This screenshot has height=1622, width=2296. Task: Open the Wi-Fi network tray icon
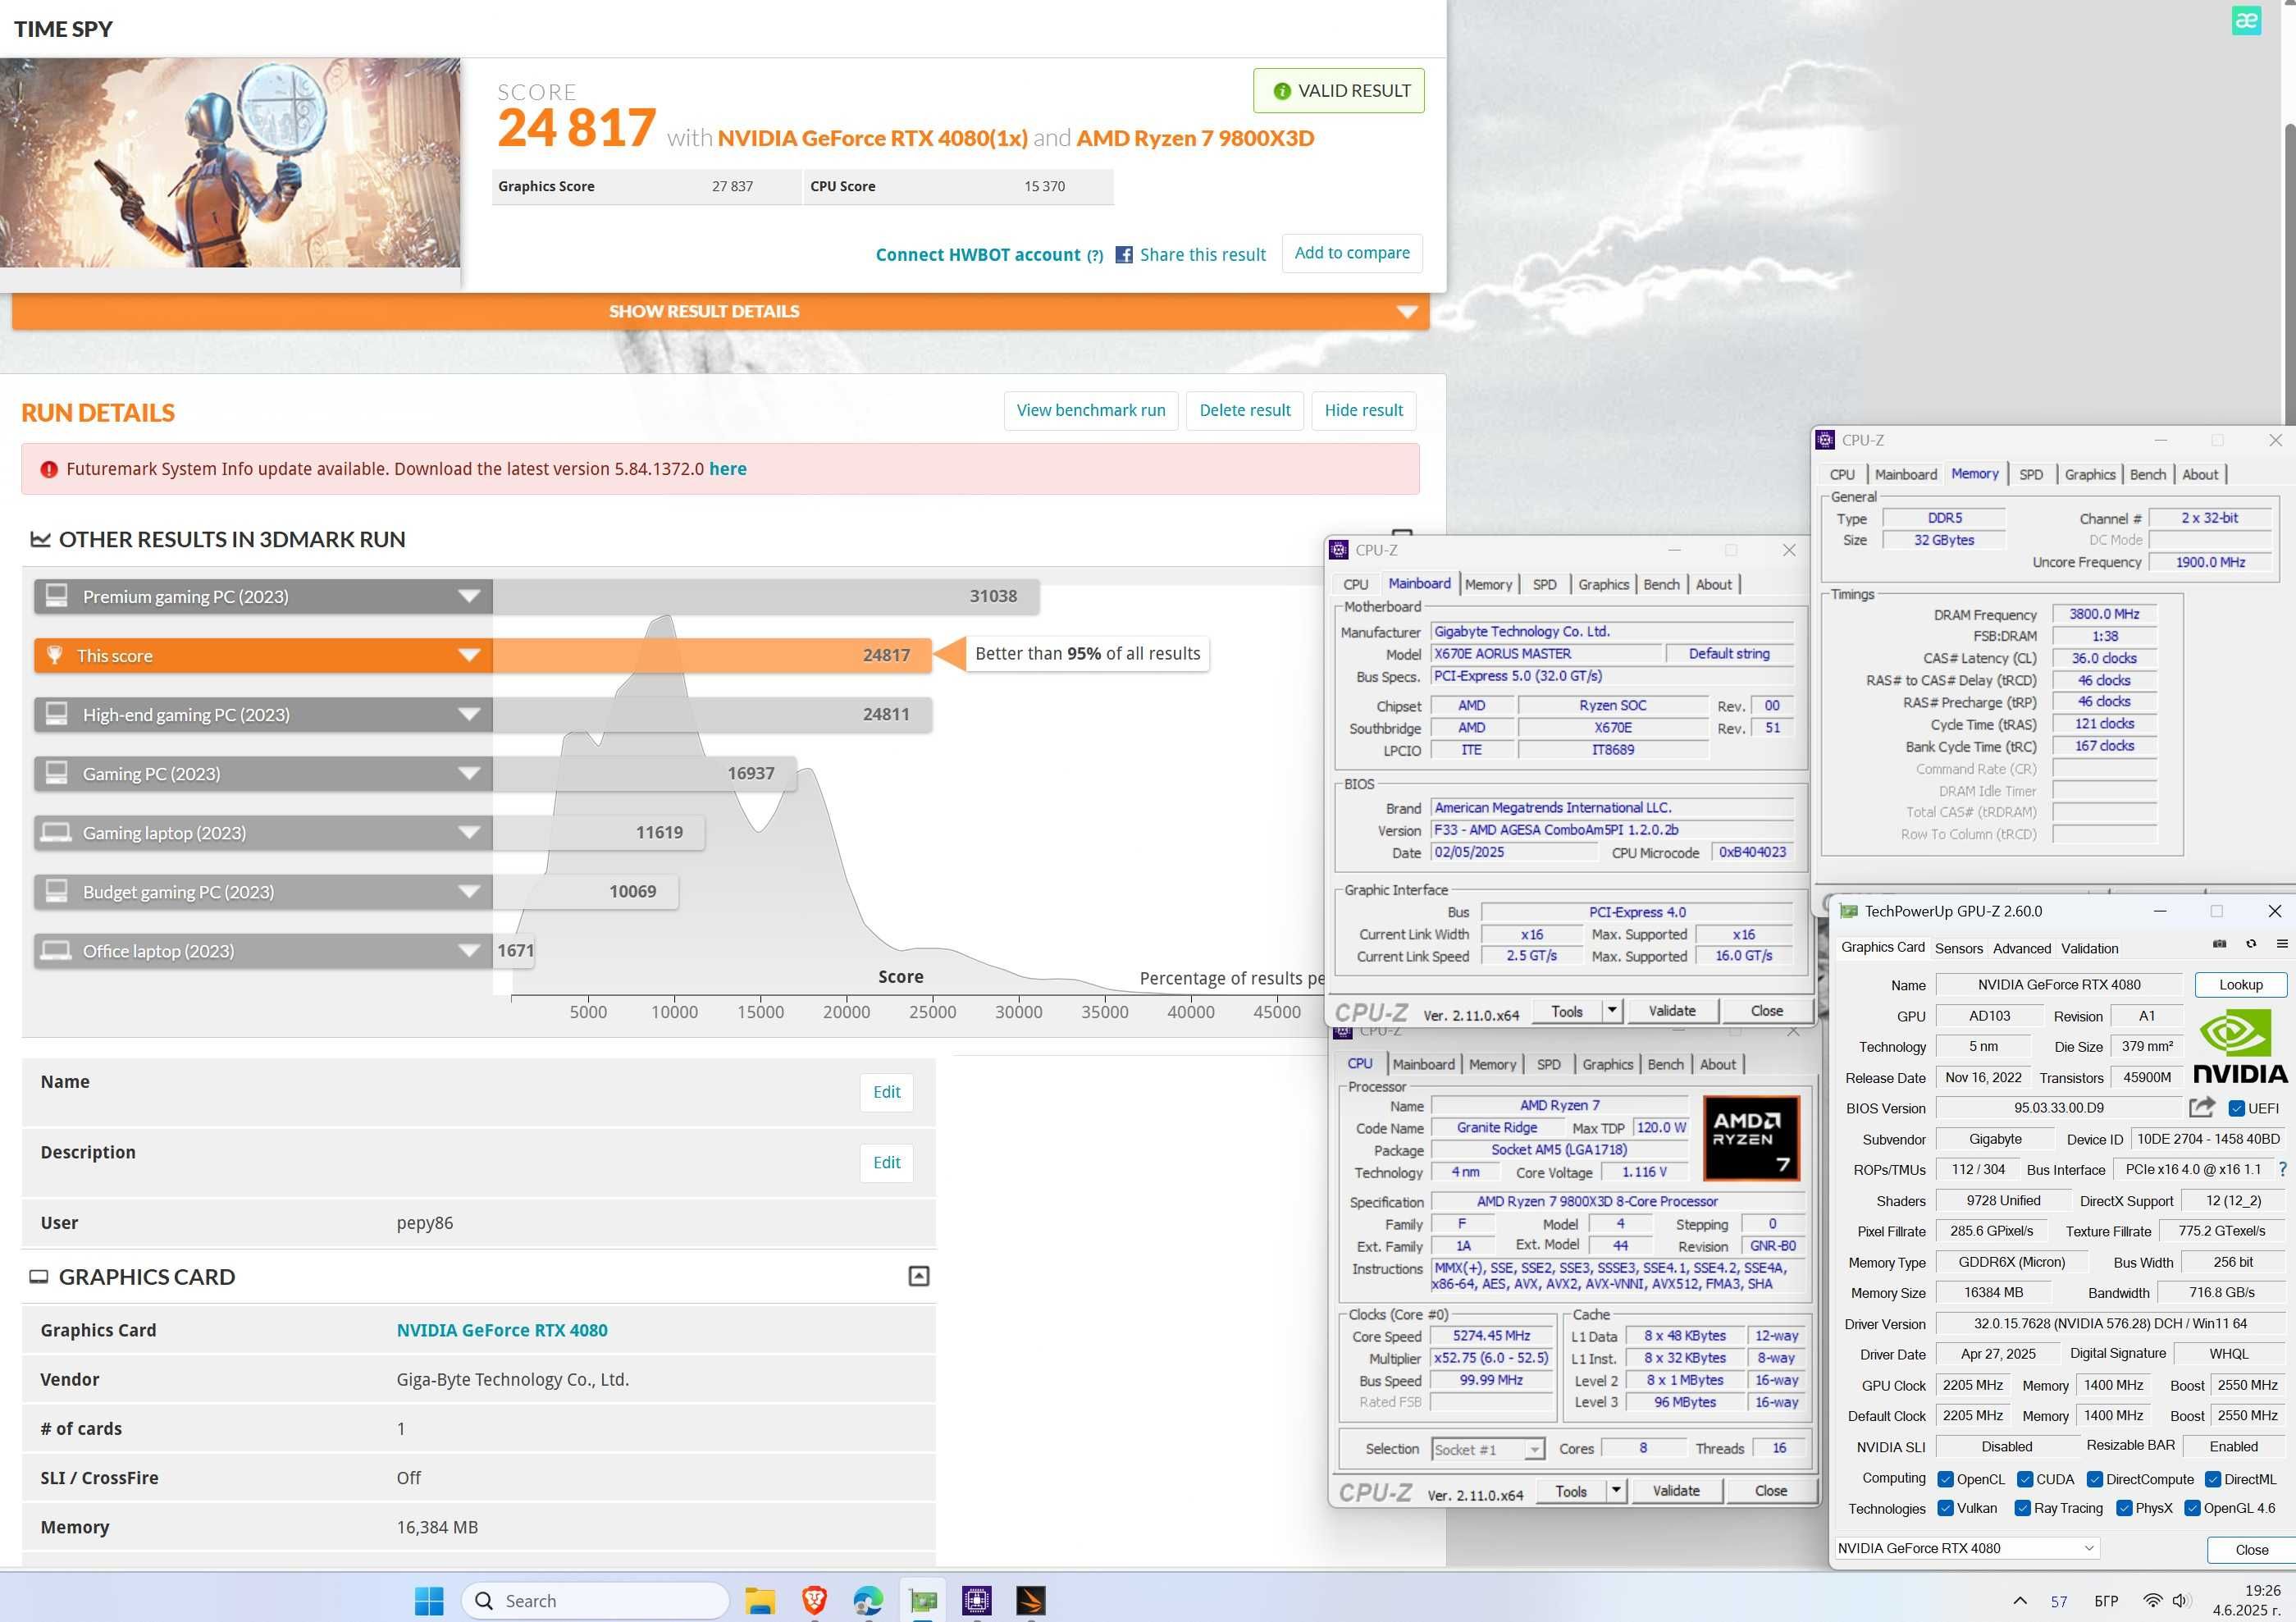pos(2153,1601)
